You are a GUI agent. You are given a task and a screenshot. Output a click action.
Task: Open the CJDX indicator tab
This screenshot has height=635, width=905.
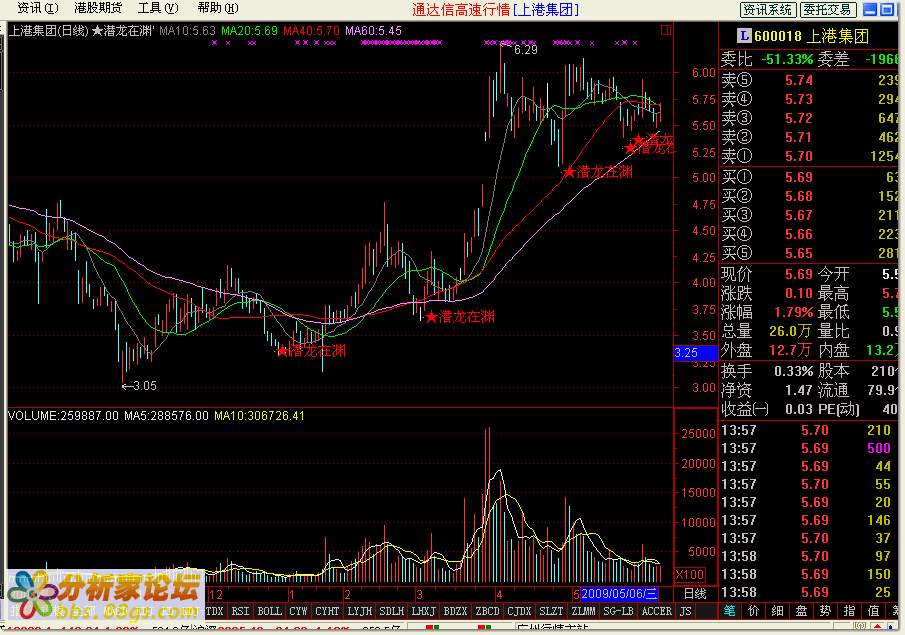pos(519,611)
